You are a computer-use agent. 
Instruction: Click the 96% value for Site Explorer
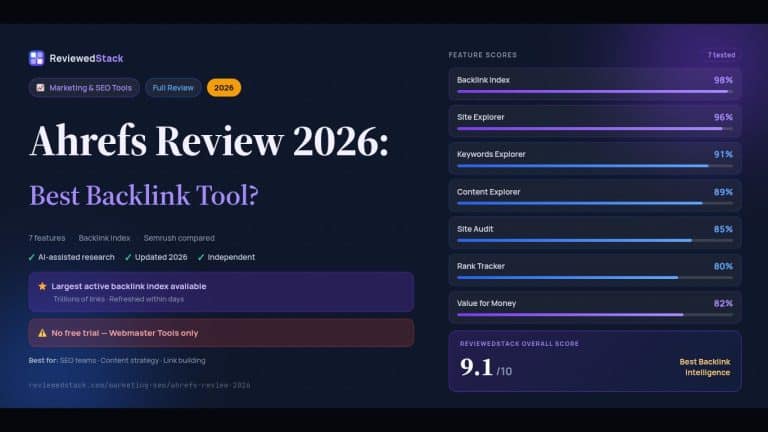[723, 118]
